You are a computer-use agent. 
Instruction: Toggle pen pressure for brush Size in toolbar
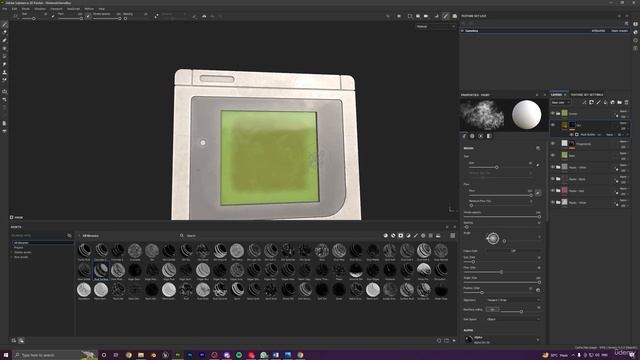53,16
